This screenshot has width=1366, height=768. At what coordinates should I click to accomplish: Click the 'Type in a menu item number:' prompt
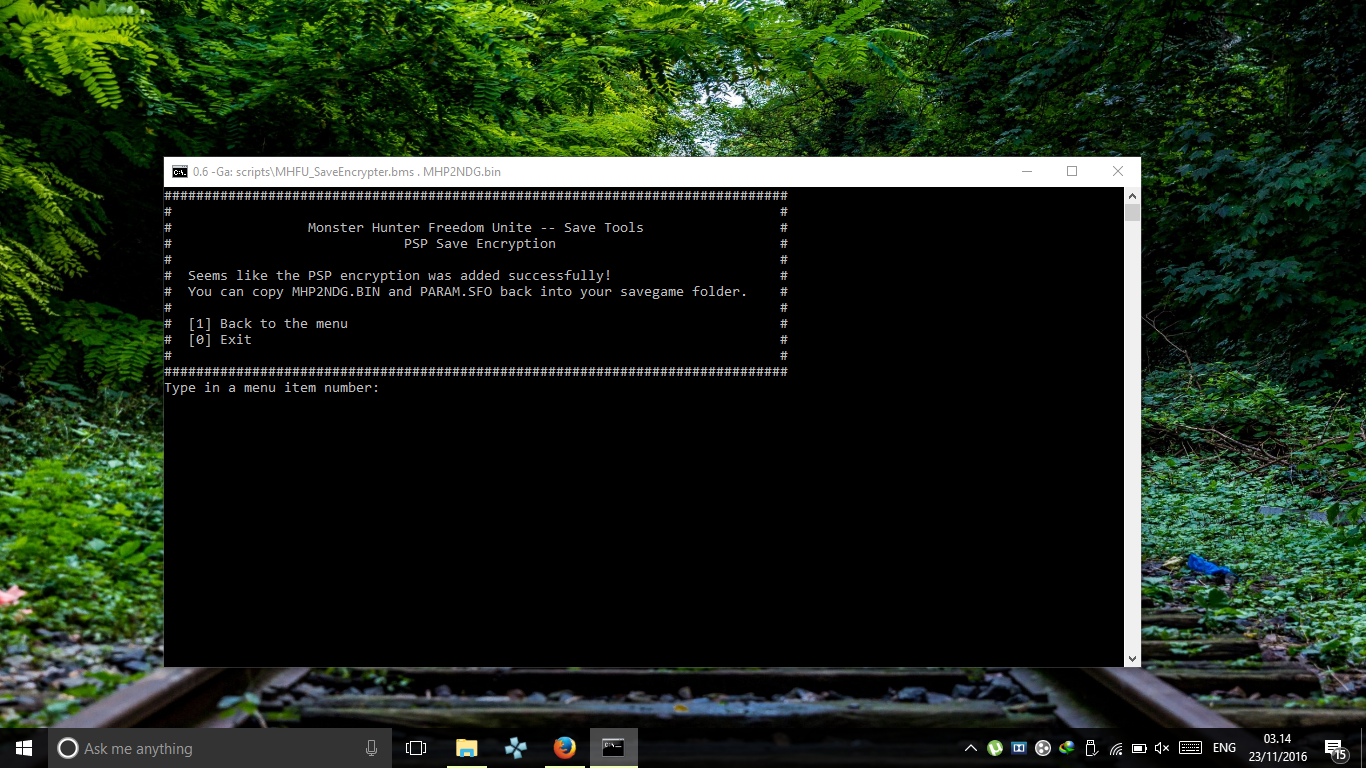click(272, 388)
